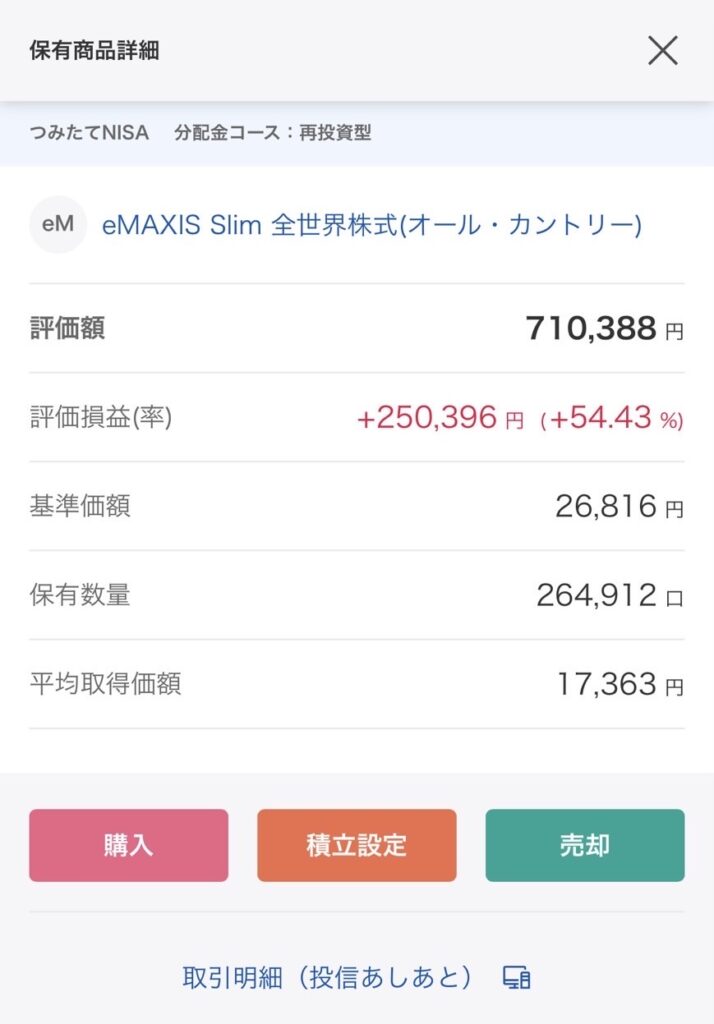Open 取引明細（投信あしあと） link
The image size is (714, 1024).
[x=328, y=977]
